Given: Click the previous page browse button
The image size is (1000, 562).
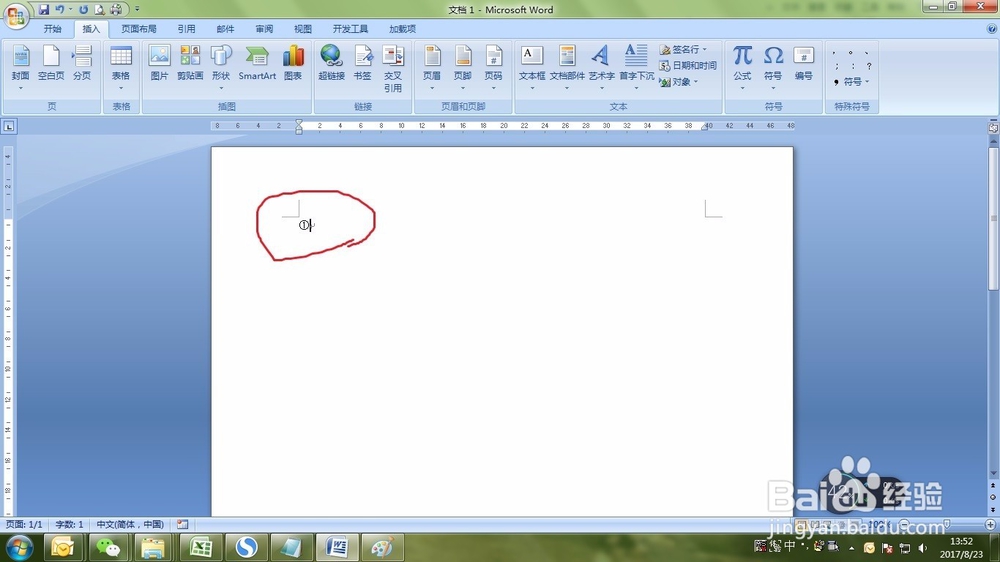Looking at the screenshot, I should coord(993,485).
